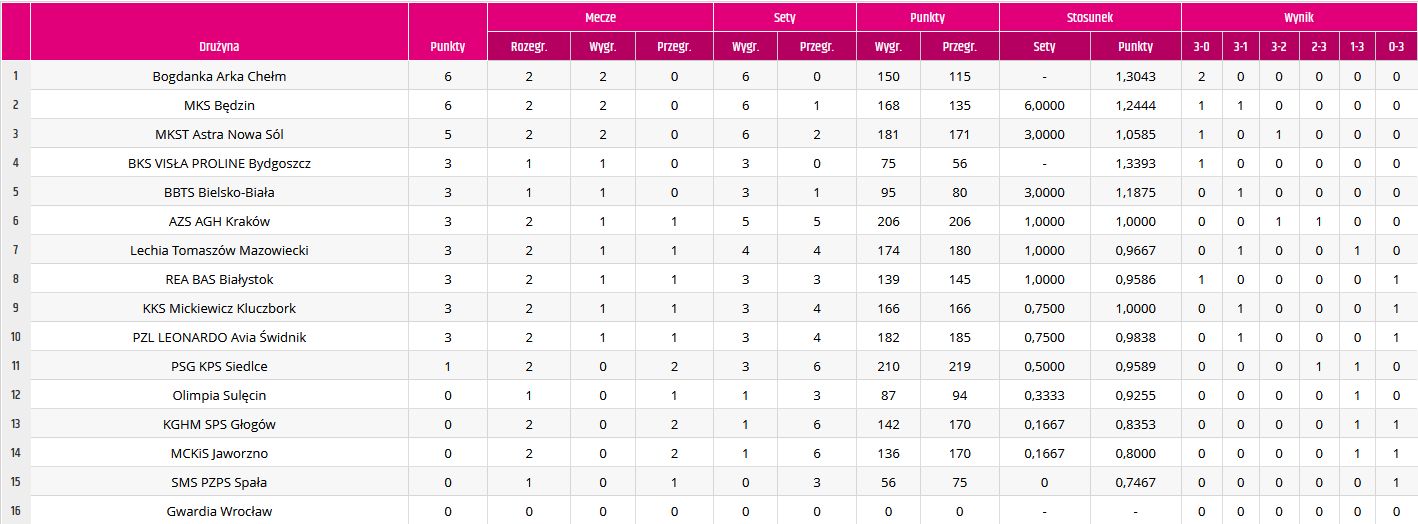
Task: Click the Rozegr. column header
Action: click(x=529, y=46)
